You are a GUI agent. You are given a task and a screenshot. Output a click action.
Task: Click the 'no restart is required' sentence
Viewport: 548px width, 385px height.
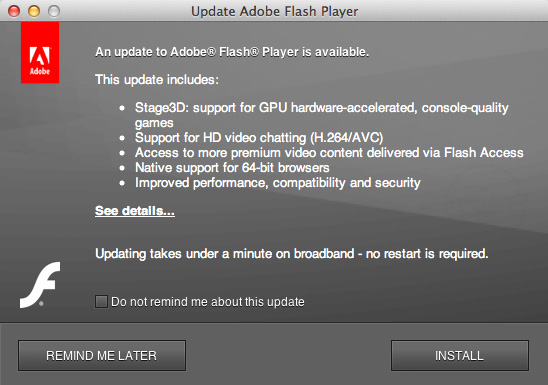[x=291, y=254]
